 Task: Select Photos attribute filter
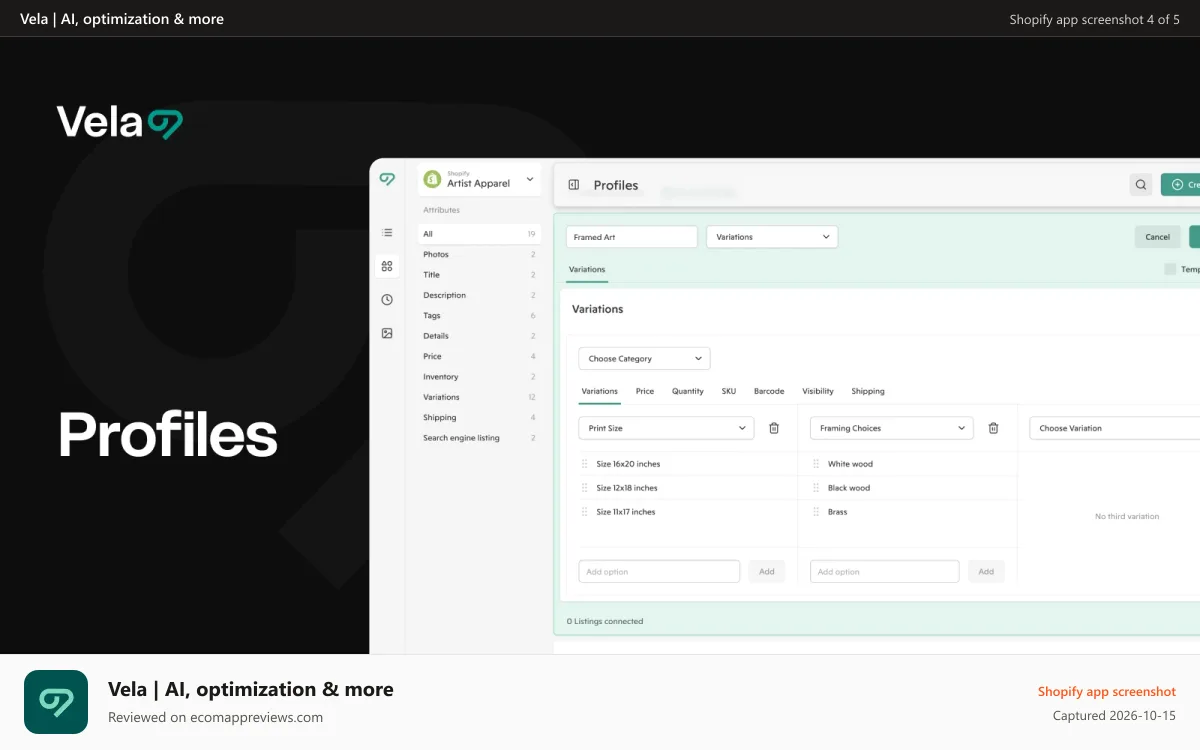[x=479, y=254]
